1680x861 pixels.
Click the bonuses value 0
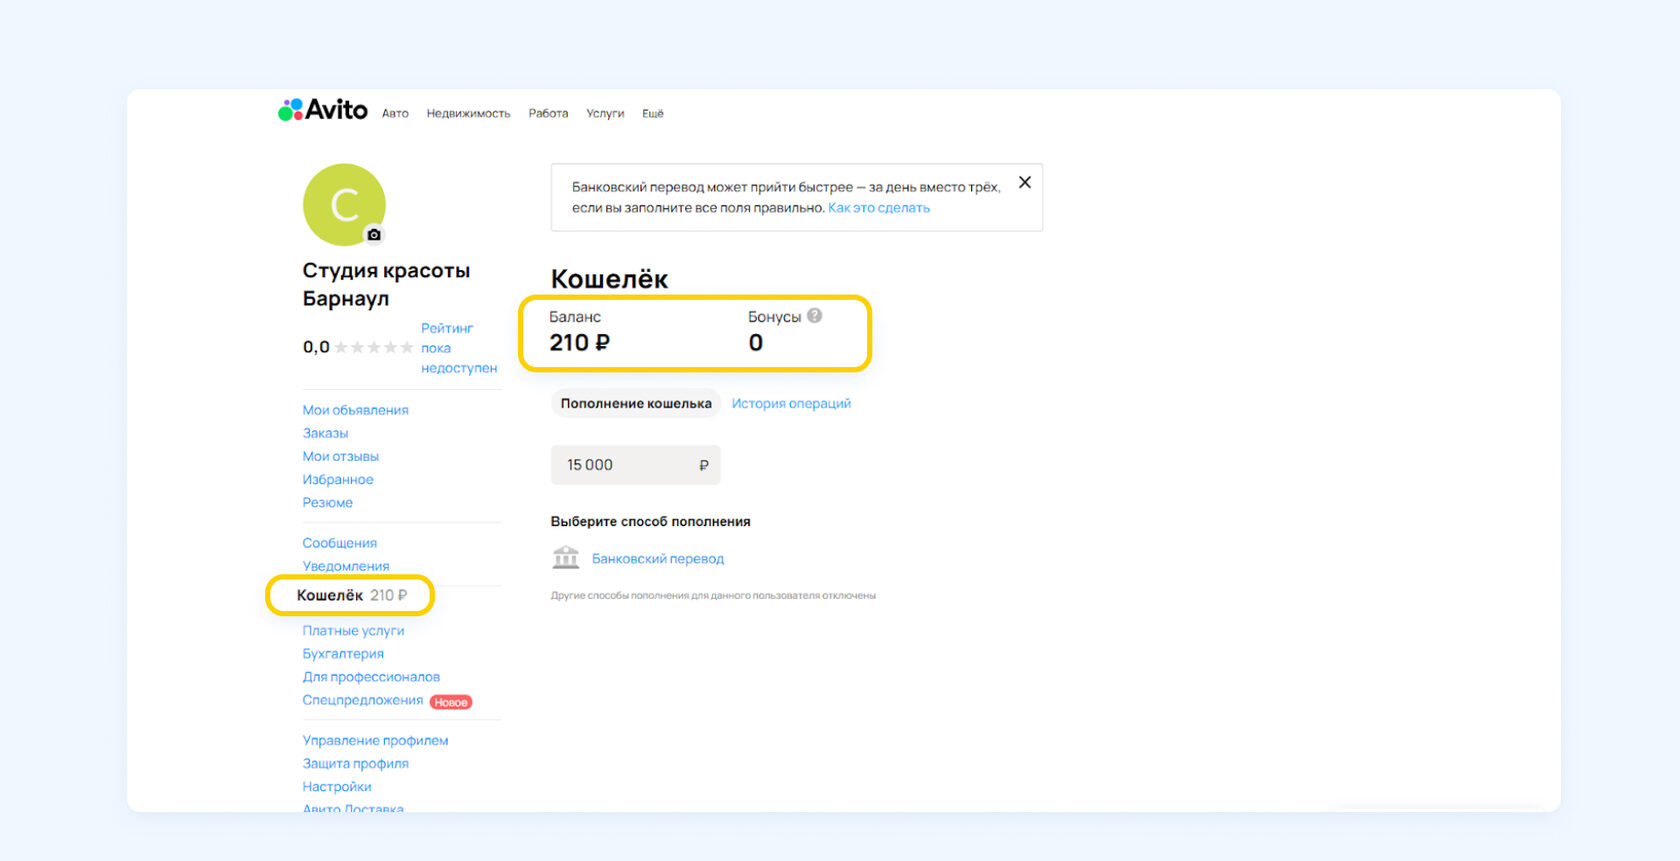756,343
